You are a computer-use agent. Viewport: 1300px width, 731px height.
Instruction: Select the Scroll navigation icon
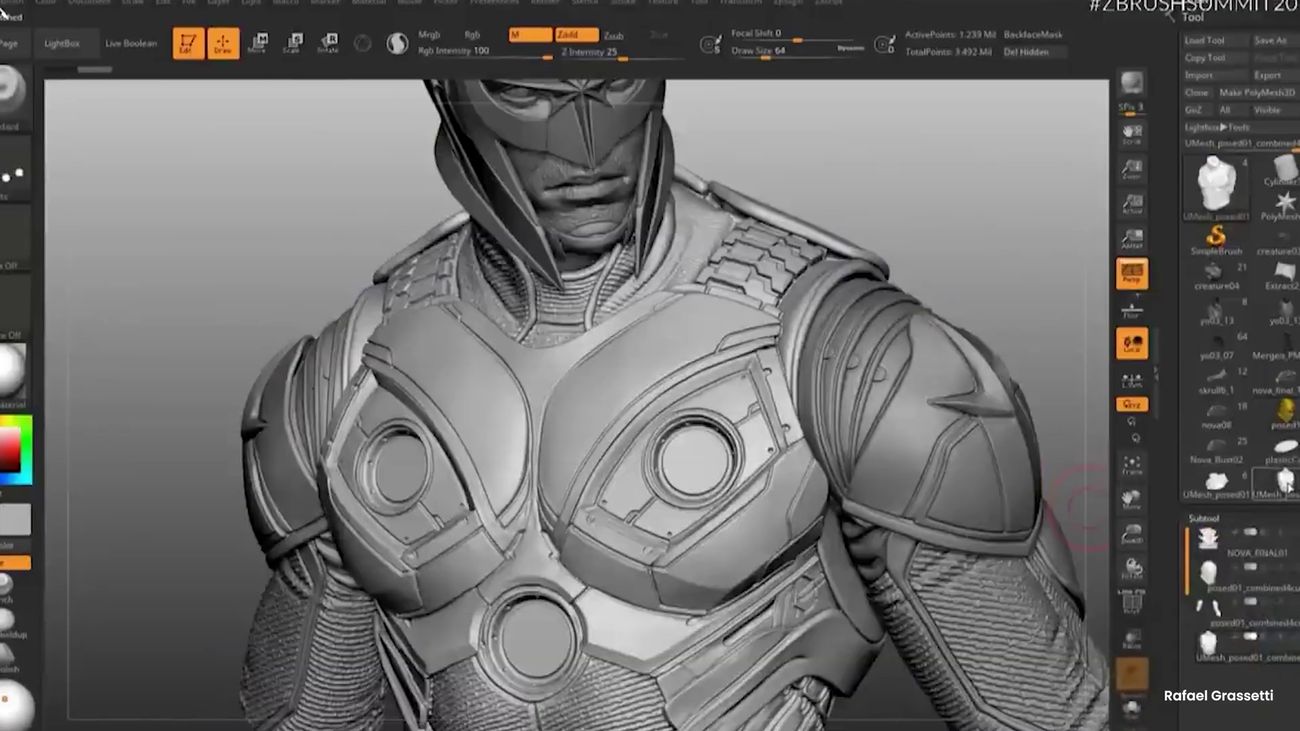(1132, 133)
